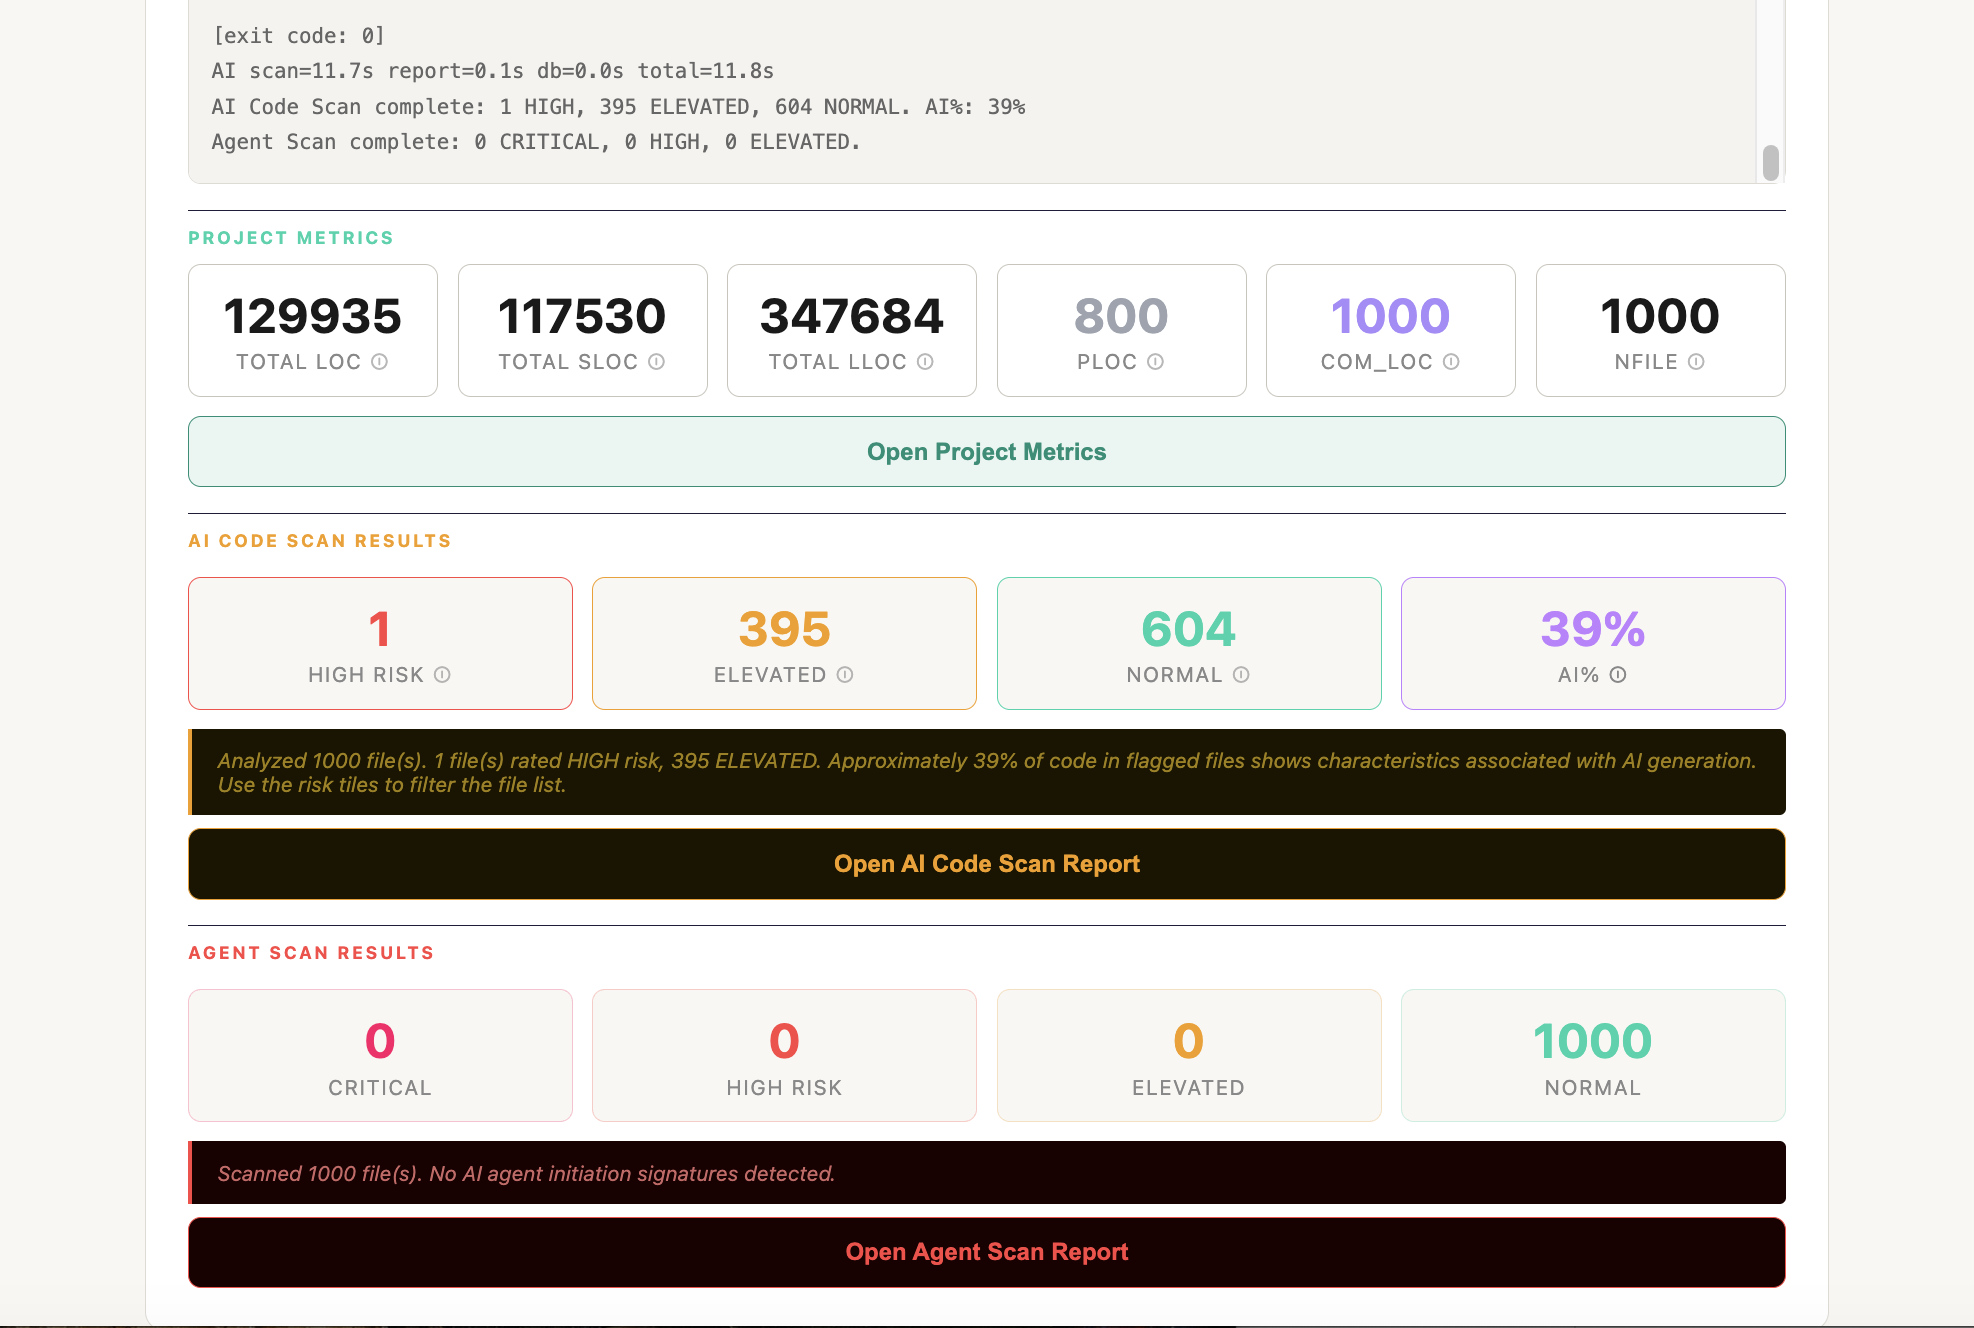Select the 39% AI% tile
This screenshot has height=1328, width=1974.
tap(1593, 643)
